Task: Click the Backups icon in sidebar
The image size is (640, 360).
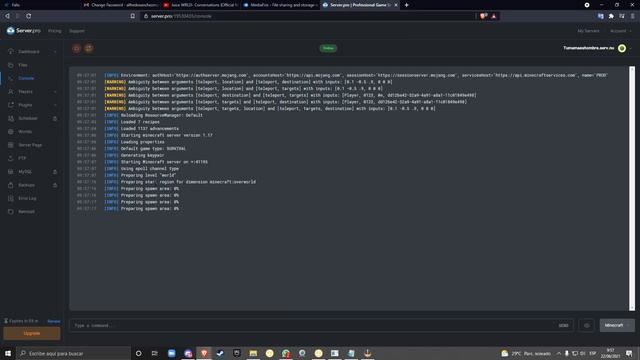Action: pos(11,185)
